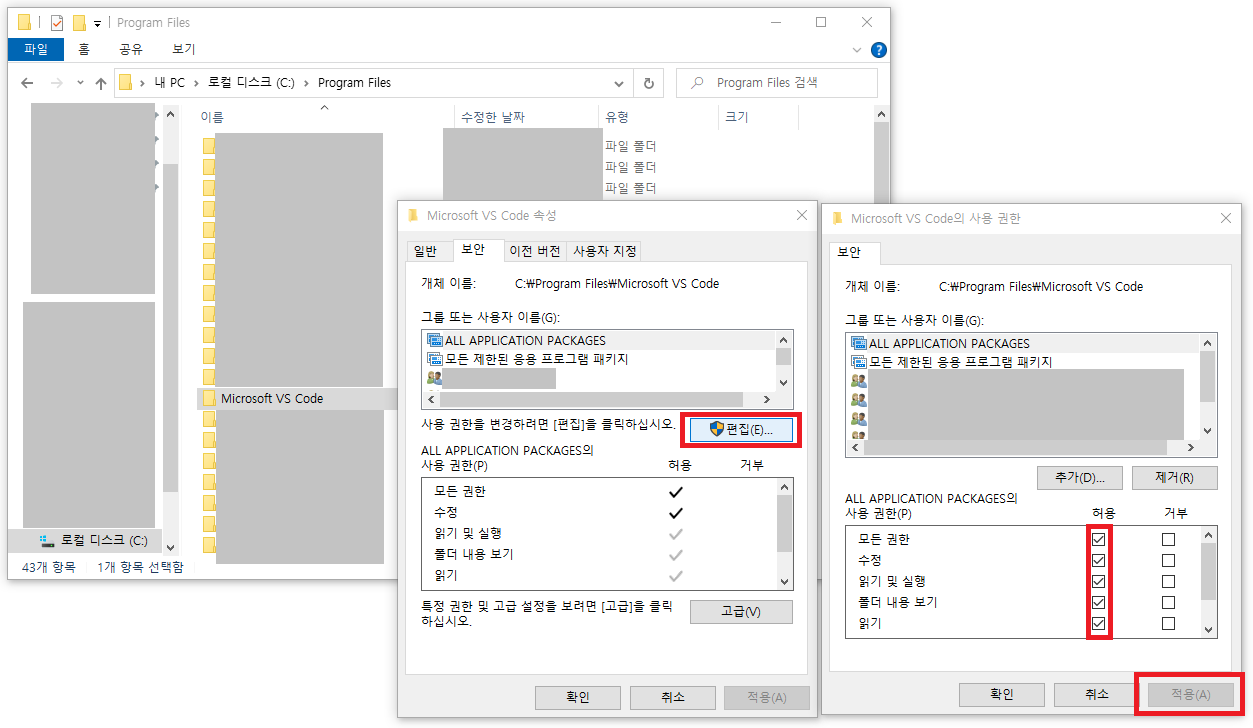Click the folder icon at address bar start
The width and height of the screenshot is (1253, 728).
(x=126, y=83)
